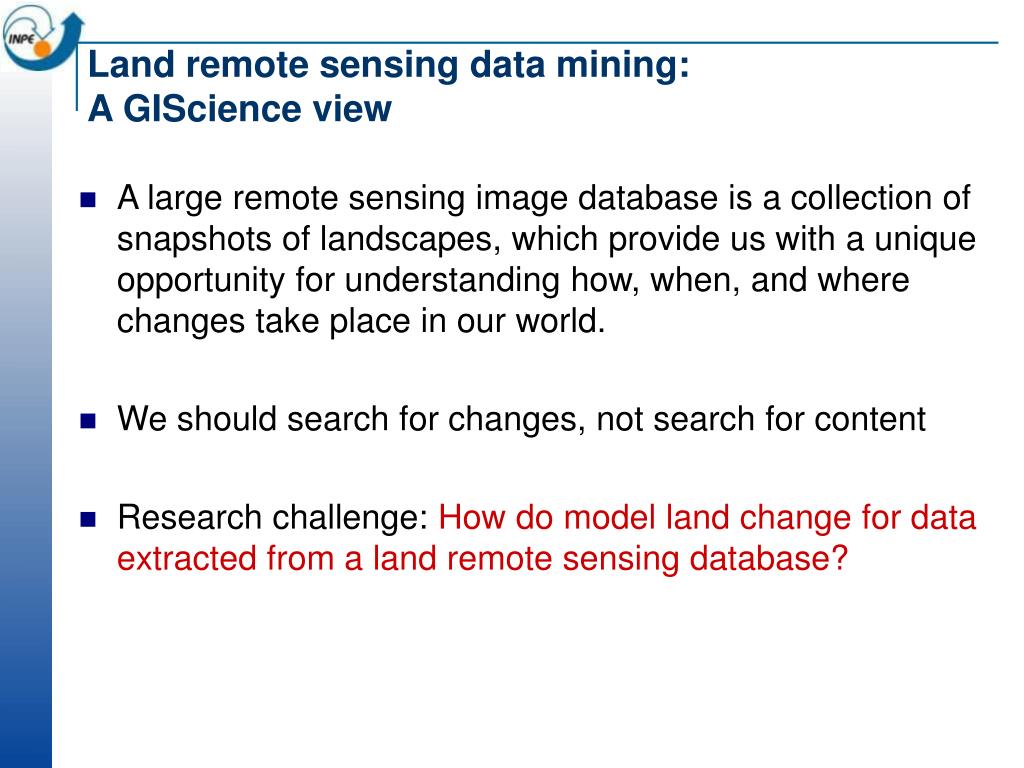Image resolution: width=1024 pixels, height=768 pixels.
Task: Click the second square bullet marker
Action: coord(88,421)
